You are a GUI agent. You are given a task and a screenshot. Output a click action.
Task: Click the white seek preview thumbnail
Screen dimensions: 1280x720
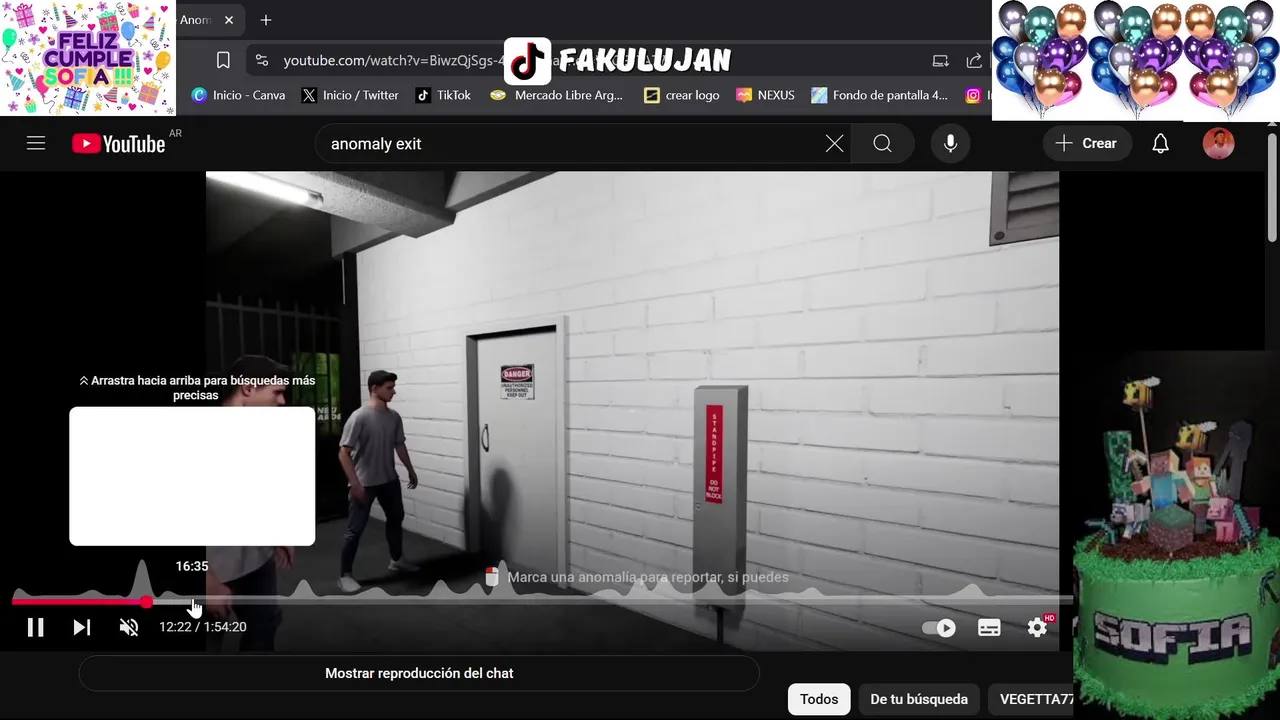click(192, 476)
